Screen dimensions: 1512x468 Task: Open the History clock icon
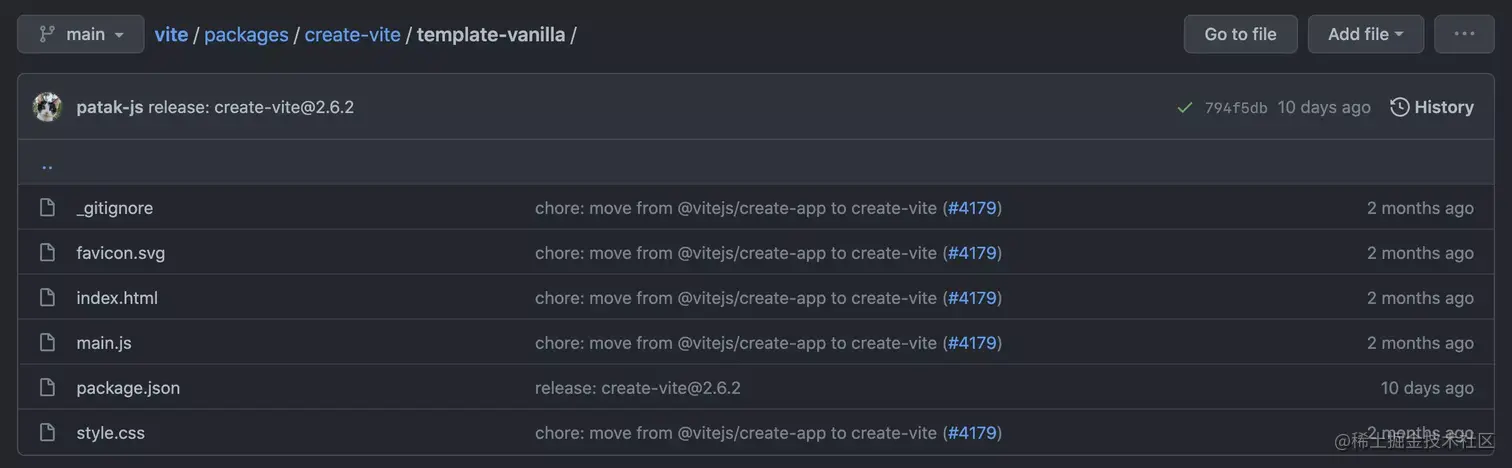[1400, 107]
